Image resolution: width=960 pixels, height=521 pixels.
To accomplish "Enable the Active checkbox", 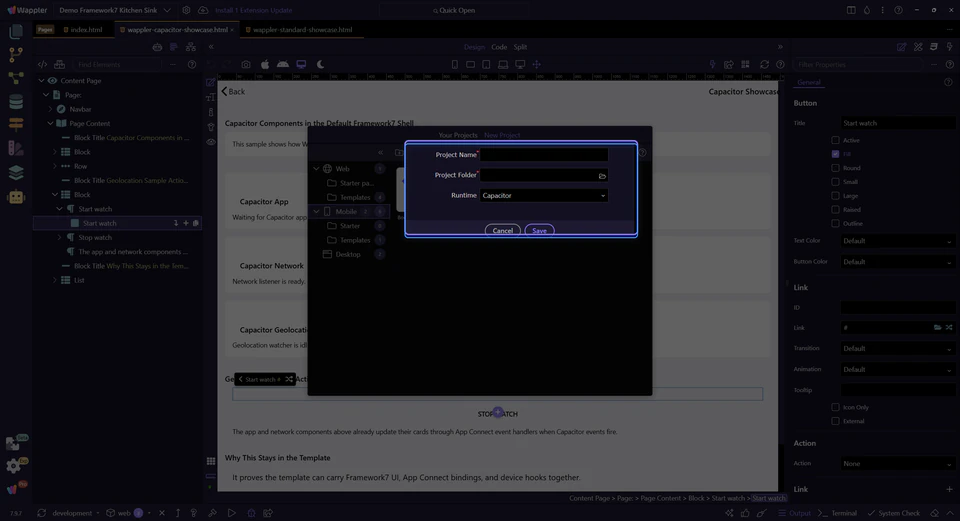I will [x=835, y=140].
